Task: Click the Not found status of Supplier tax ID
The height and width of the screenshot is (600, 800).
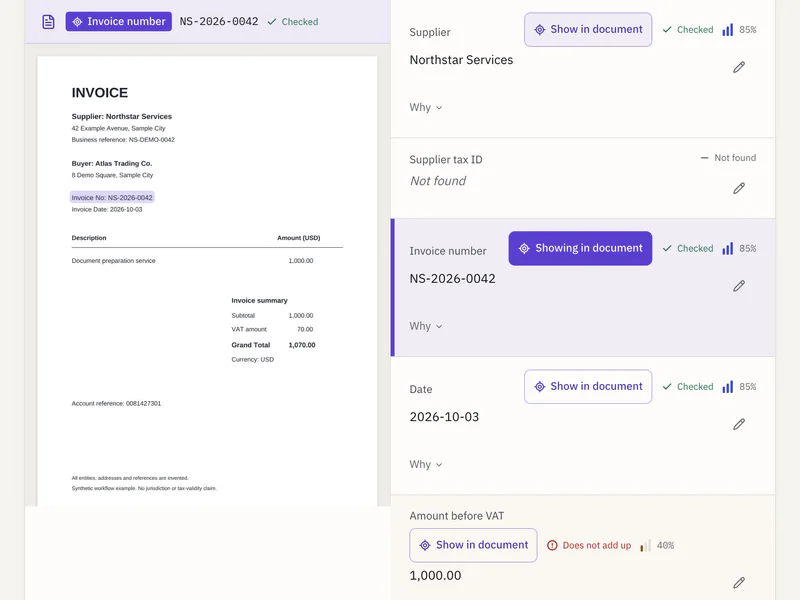Action: pyautogui.click(x=728, y=158)
